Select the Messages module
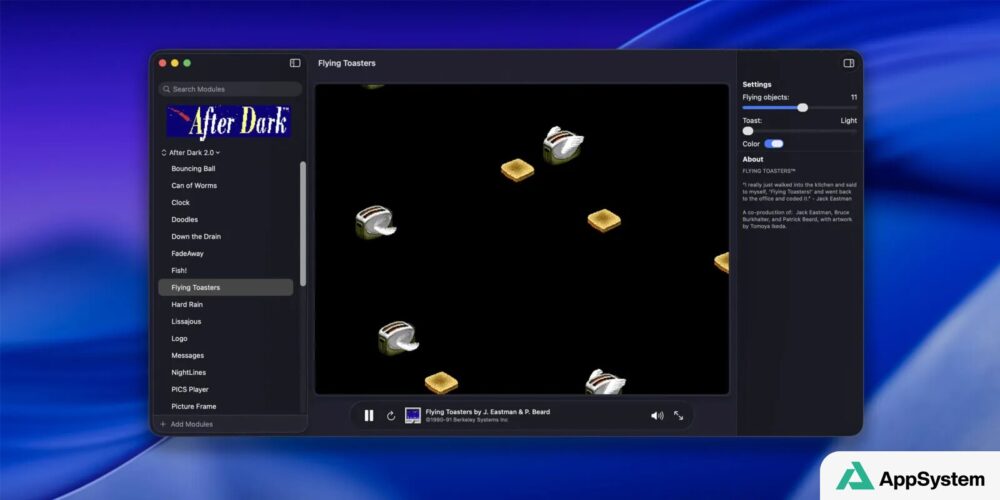Image resolution: width=1000 pixels, height=500 pixels. tap(226, 356)
